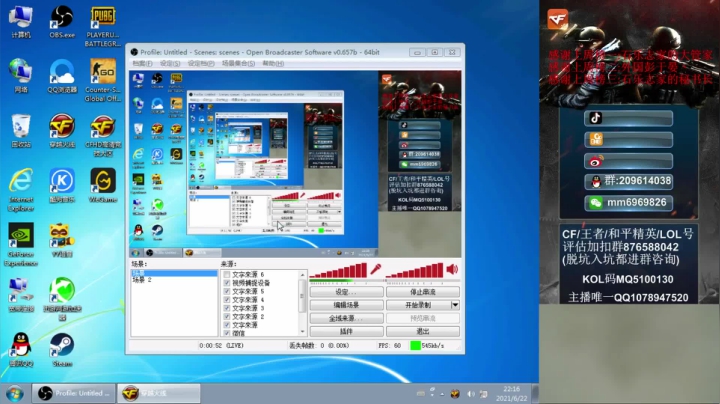Screen dimensions: 720x404
Task: Open the 计算机 (Computer) desktop icon
Action: click(x=21, y=22)
